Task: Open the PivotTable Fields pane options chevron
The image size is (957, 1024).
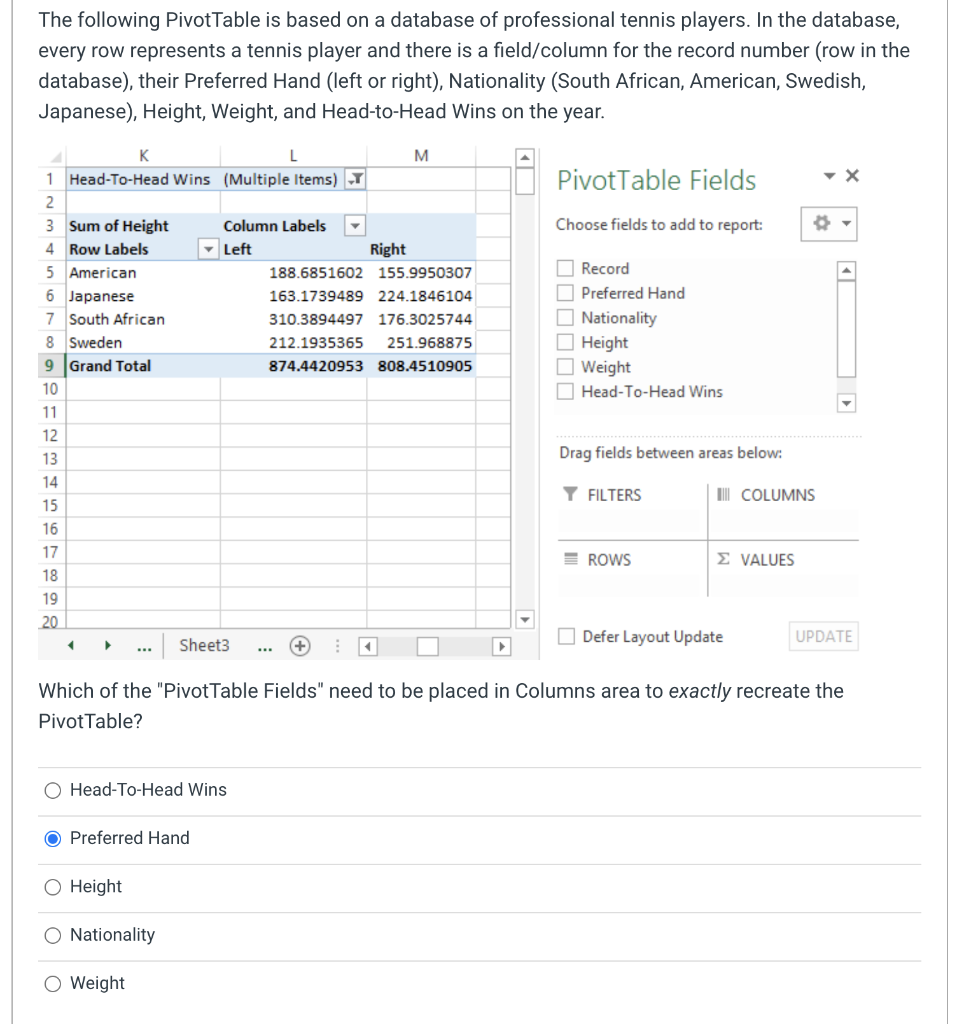Action: coord(829,174)
